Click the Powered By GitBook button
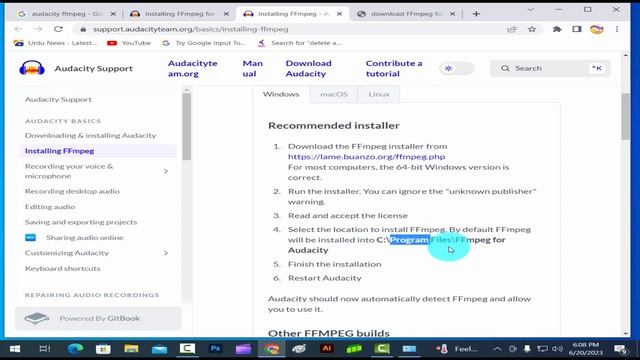This screenshot has height=360, width=640. (98, 318)
